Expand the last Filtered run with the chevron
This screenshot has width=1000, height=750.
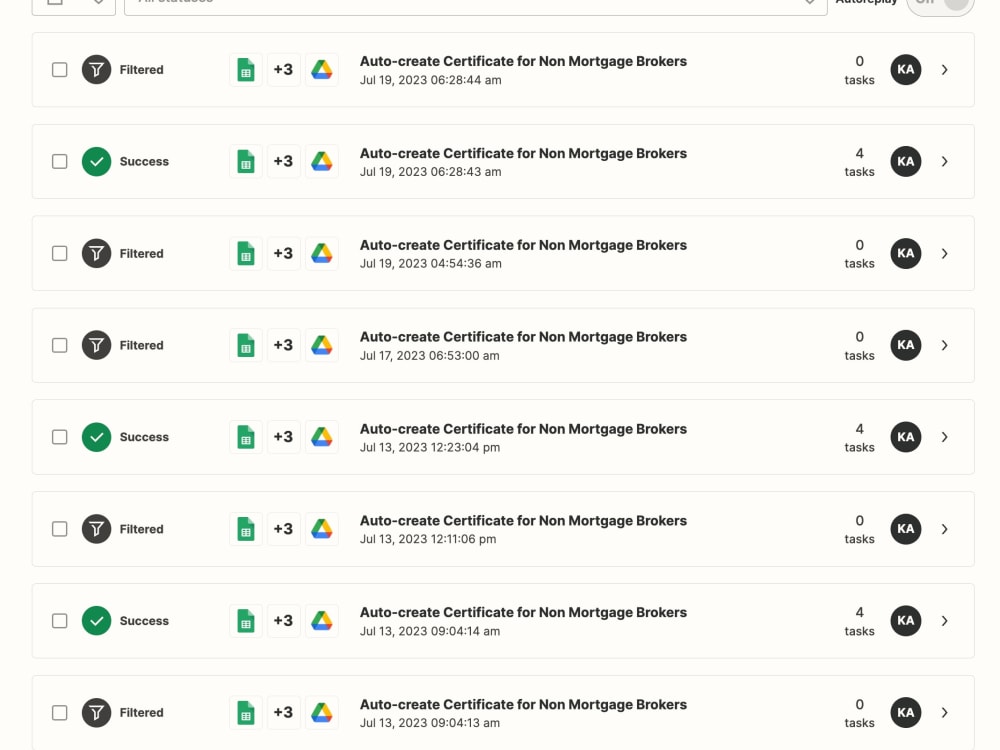[x=944, y=712]
